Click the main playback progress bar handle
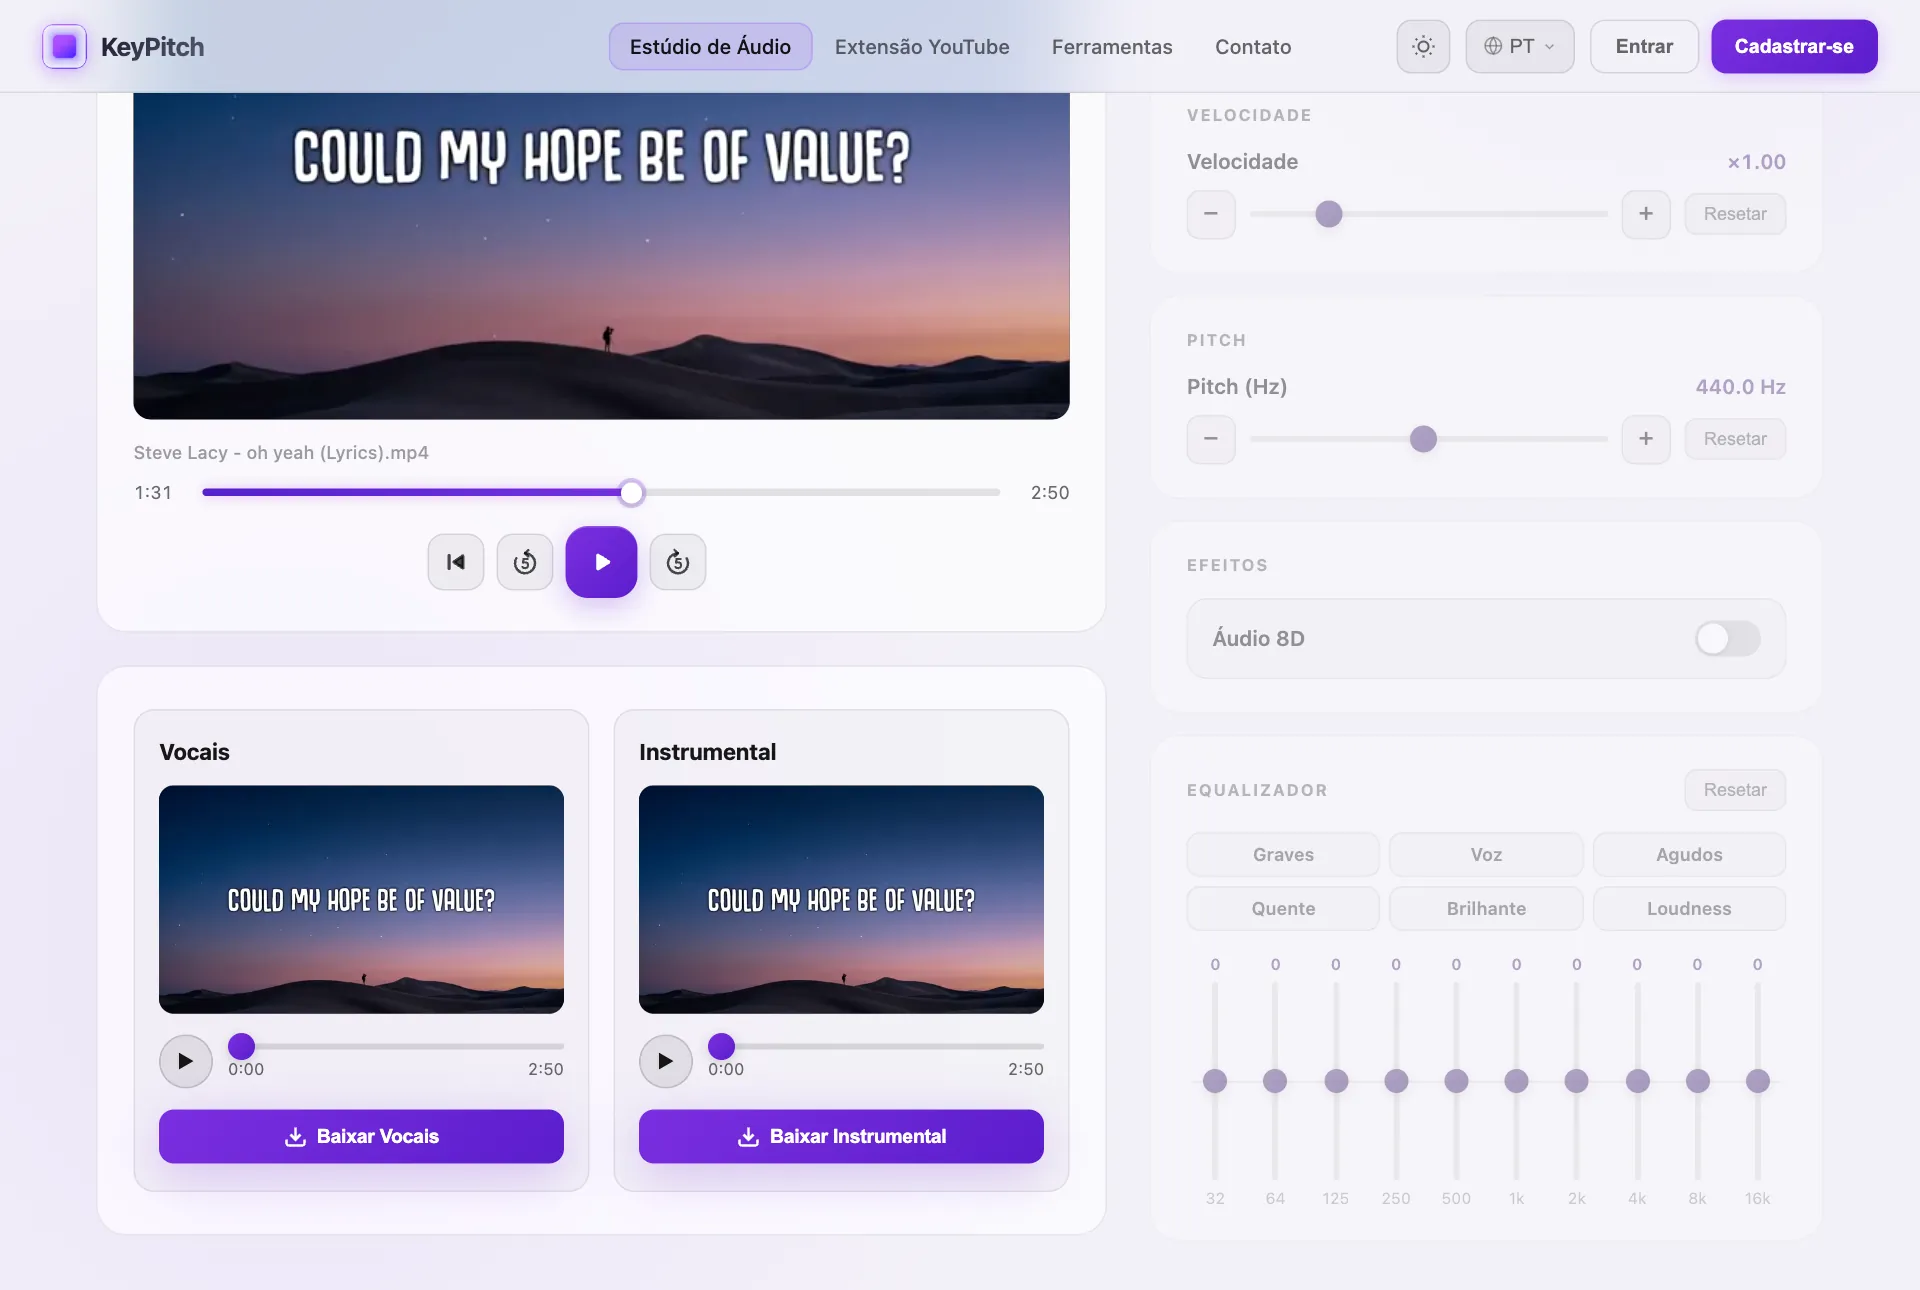Viewport: 1920px width, 1290px height. (x=631, y=492)
